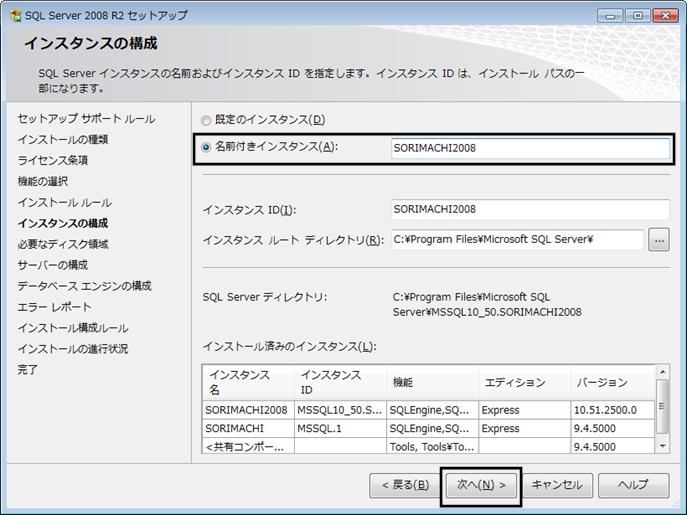Click the 次へ(N) > button
Screen dimensions: 687x515
[481, 485]
